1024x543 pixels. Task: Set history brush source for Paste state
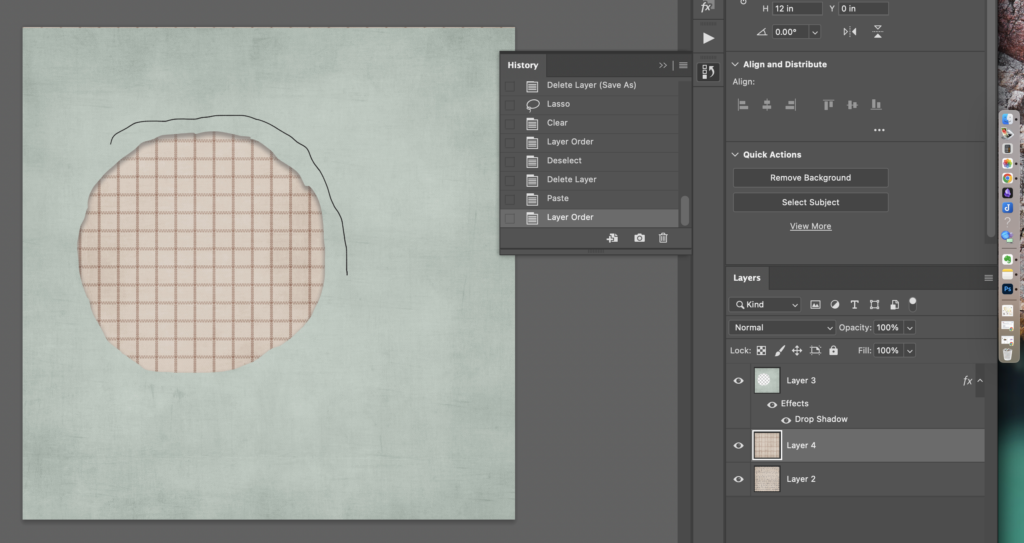510,199
